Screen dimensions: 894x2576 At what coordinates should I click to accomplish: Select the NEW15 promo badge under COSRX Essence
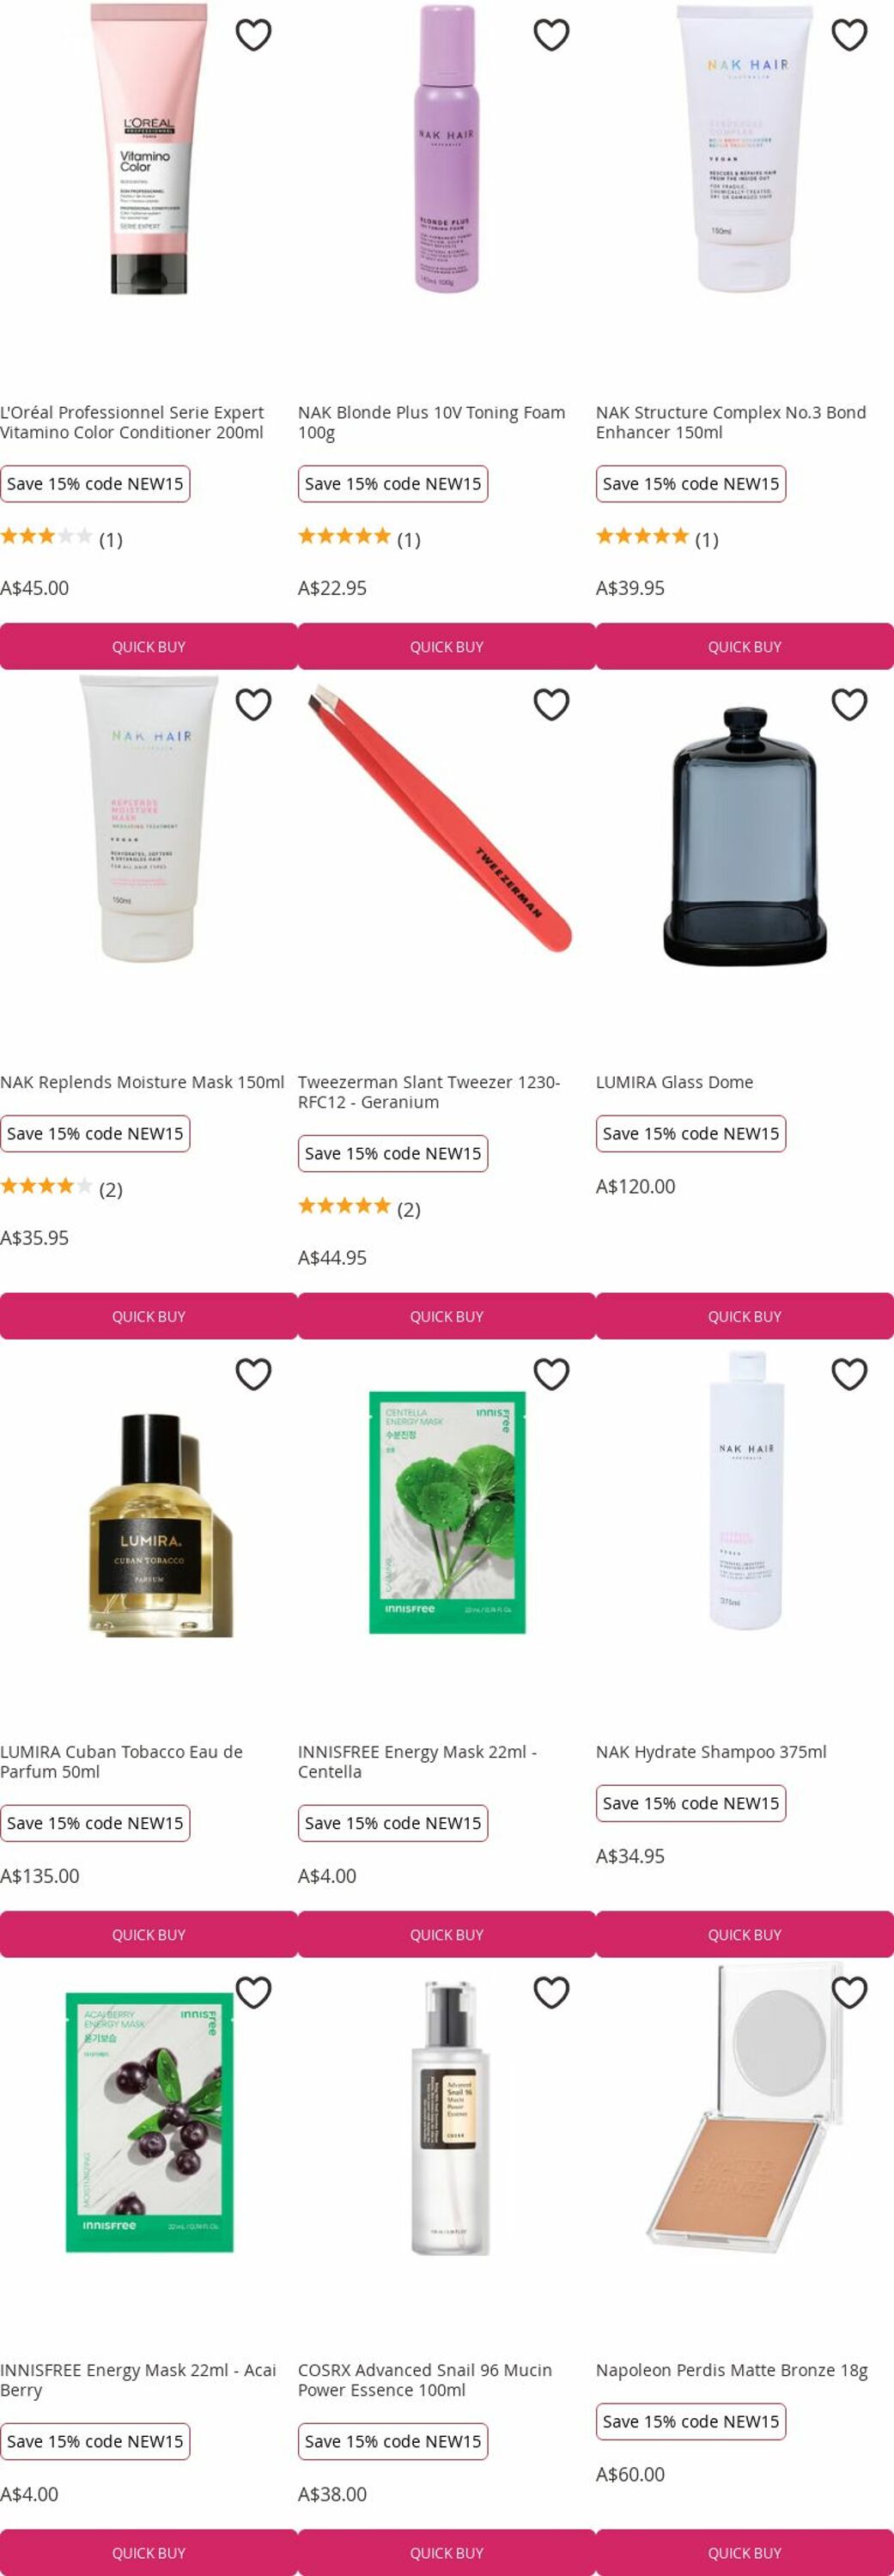click(x=393, y=2441)
